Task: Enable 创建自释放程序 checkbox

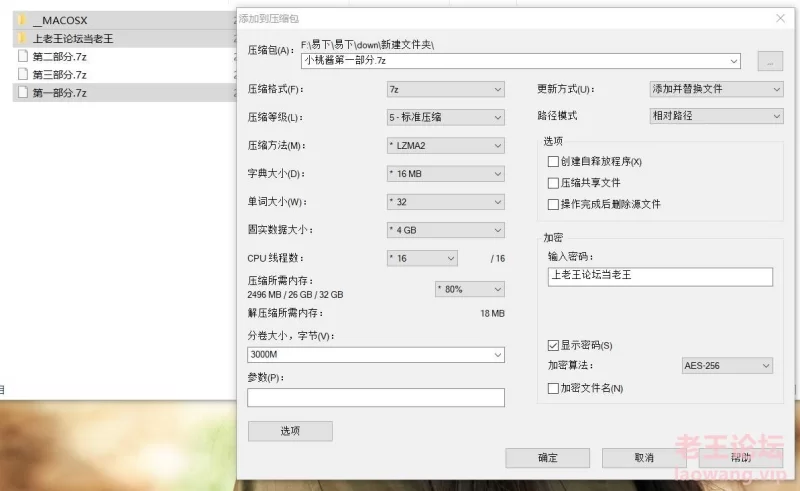Action: pos(553,161)
